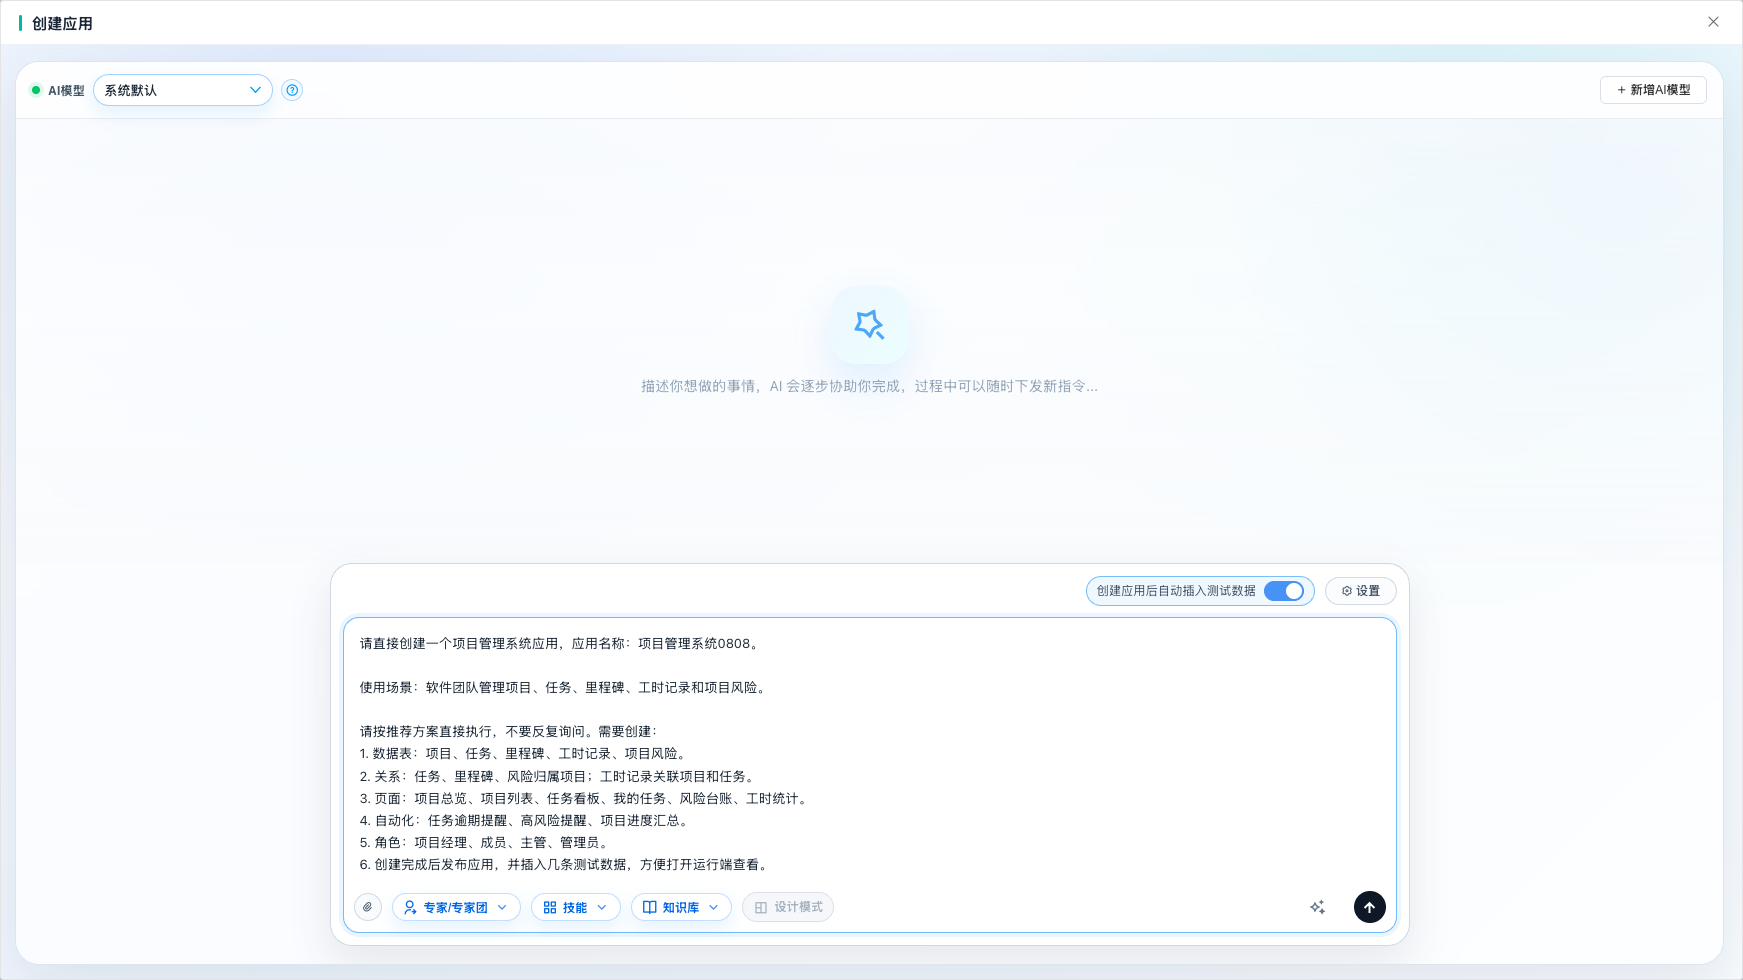This screenshot has height=980, width=1743.
Task: Click the line starting with 6. 创建完成后发布应用
Action: pos(566,864)
